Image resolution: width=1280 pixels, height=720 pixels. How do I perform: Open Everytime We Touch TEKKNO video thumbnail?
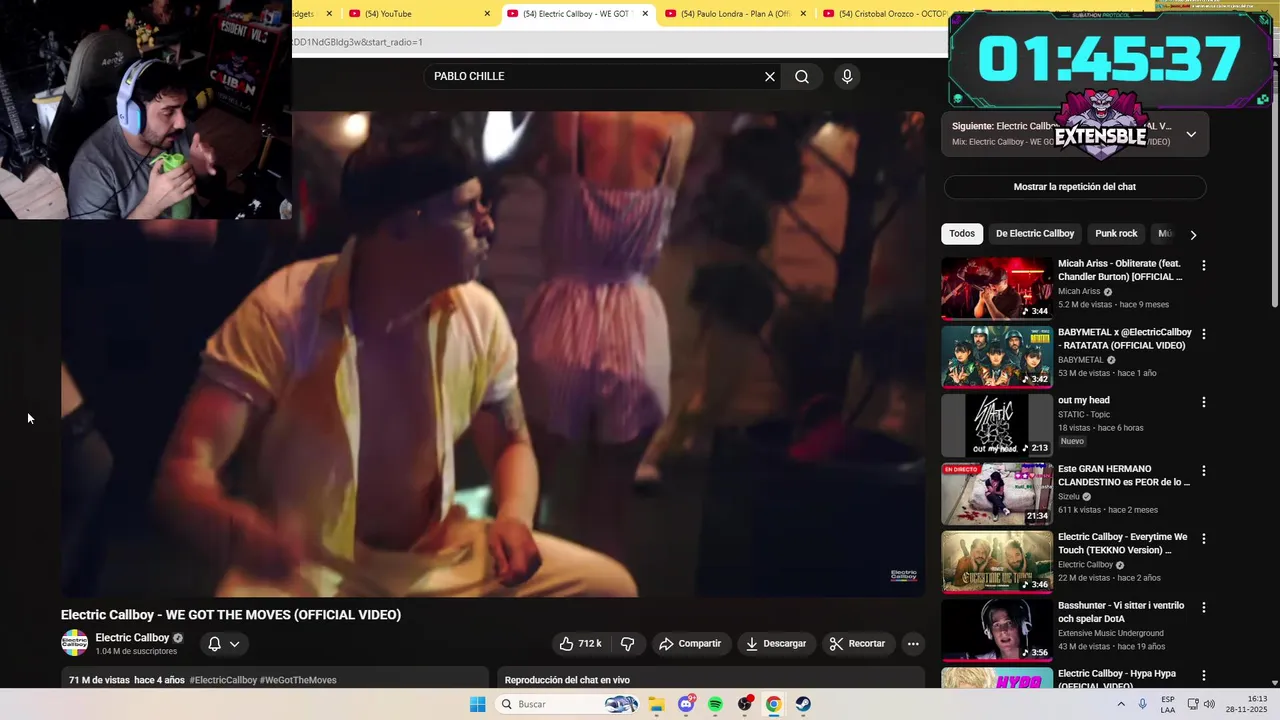[x=997, y=562]
